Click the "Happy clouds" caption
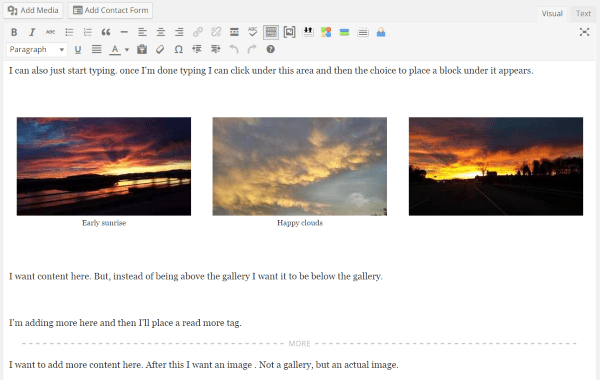600x380 pixels. pos(300,223)
